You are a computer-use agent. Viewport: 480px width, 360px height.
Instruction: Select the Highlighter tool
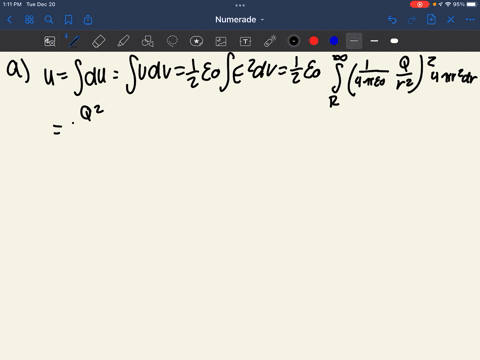(x=123, y=41)
